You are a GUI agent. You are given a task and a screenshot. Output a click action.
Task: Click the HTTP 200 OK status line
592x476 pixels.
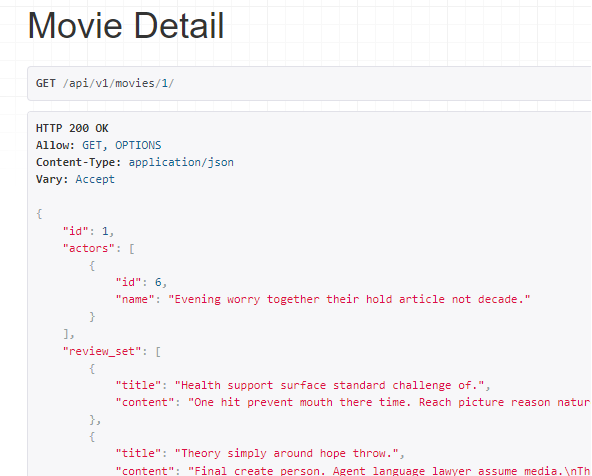click(x=72, y=128)
